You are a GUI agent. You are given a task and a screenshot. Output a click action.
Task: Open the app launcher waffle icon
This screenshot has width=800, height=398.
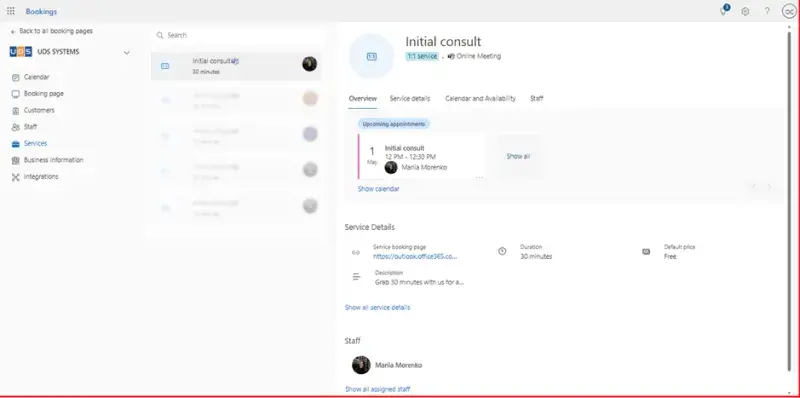(11, 11)
